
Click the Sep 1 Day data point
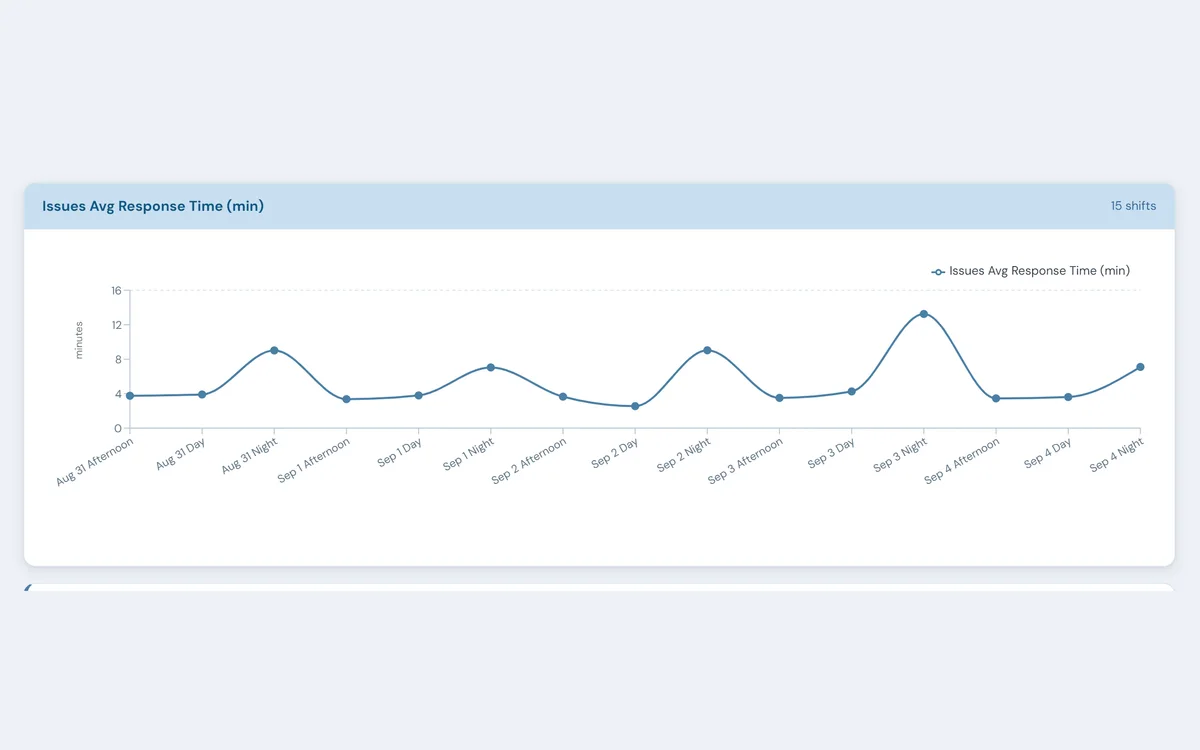419,395
